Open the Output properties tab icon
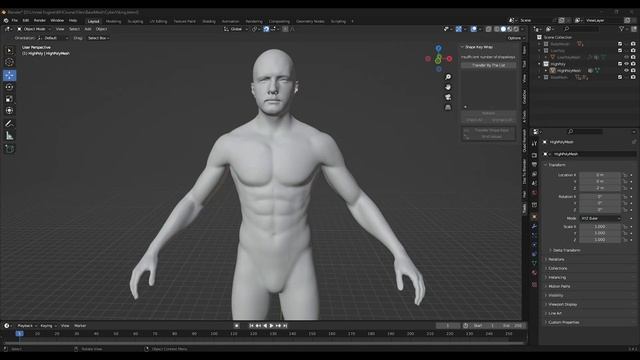This screenshot has height=360, width=640. (x=534, y=164)
